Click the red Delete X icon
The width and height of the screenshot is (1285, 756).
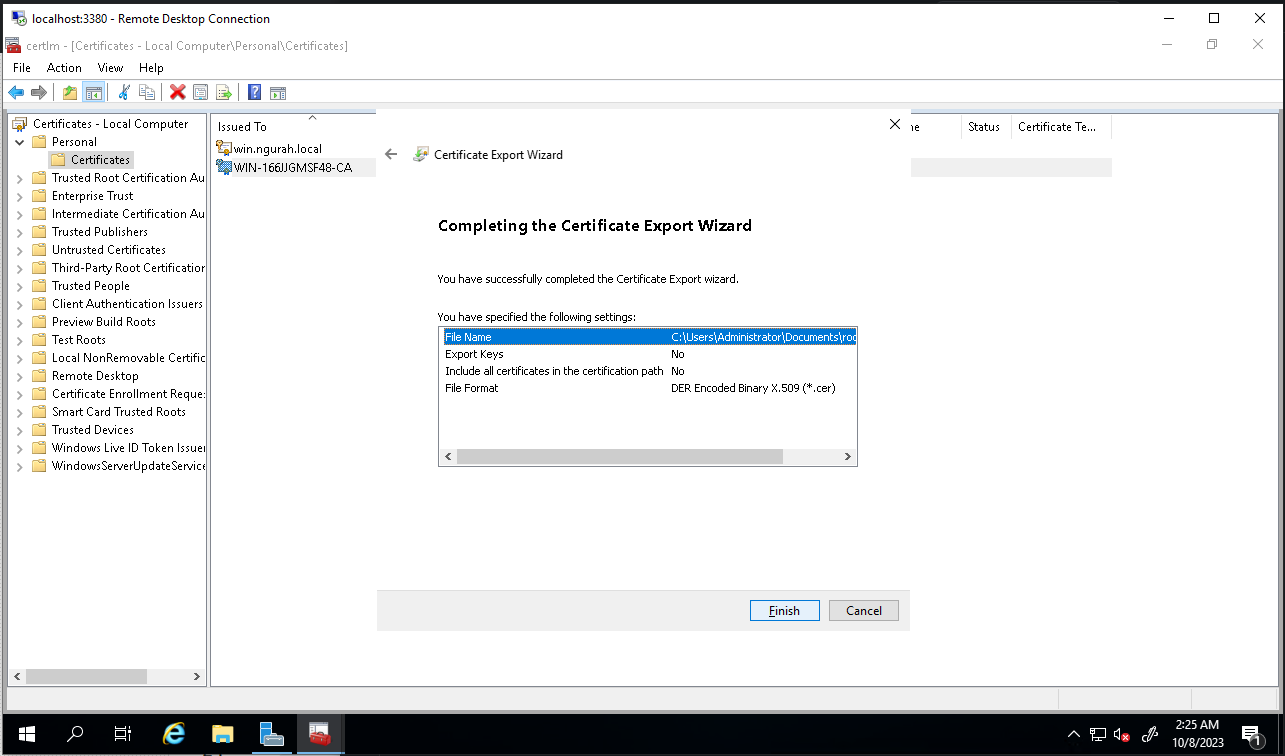point(177,93)
